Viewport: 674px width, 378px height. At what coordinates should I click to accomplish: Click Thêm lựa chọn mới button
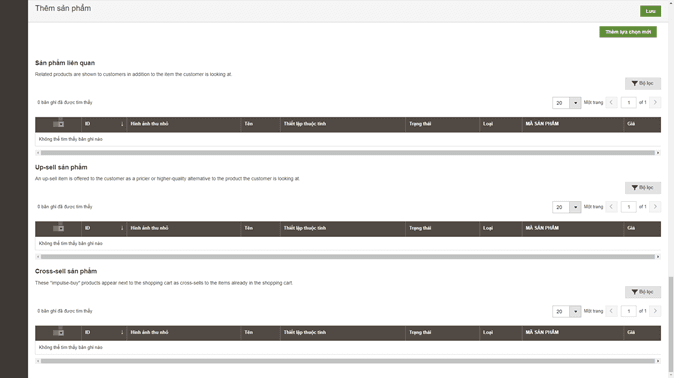(628, 32)
